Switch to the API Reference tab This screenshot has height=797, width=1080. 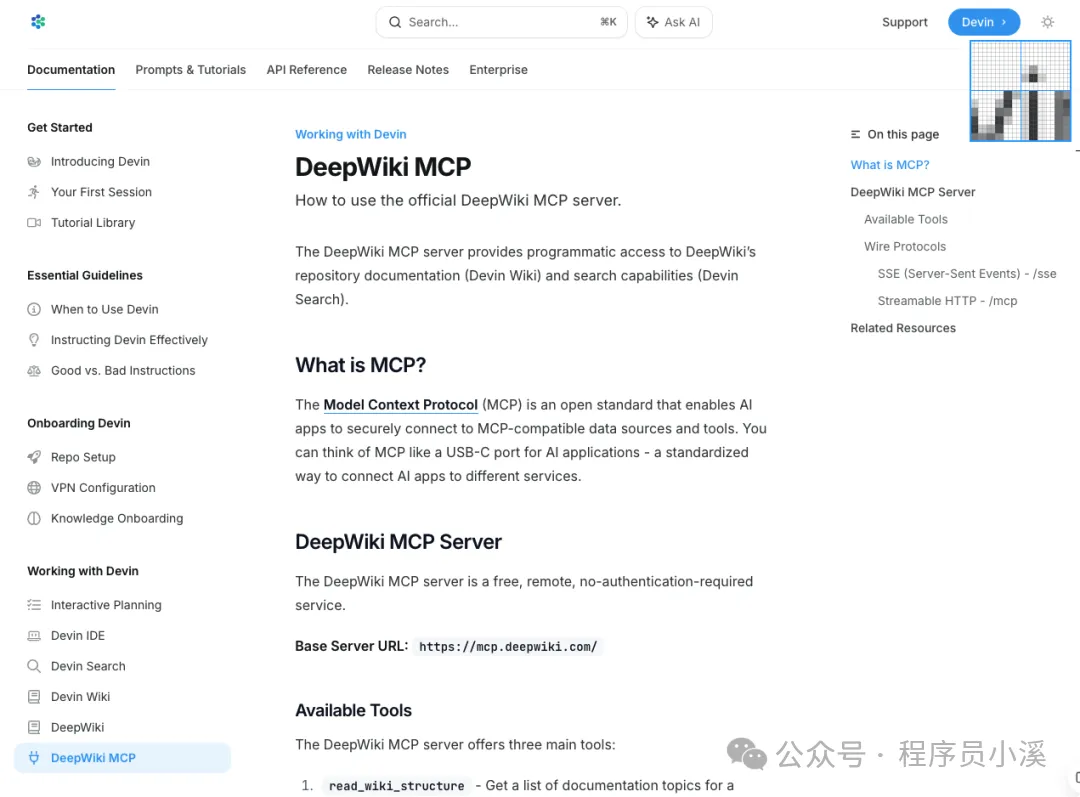coord(306,70)
